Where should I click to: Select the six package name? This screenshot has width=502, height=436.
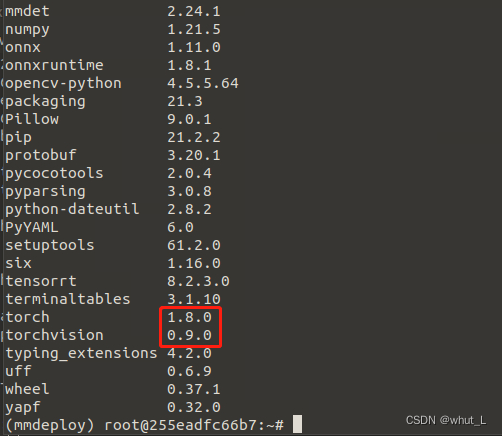pos(18,263)
